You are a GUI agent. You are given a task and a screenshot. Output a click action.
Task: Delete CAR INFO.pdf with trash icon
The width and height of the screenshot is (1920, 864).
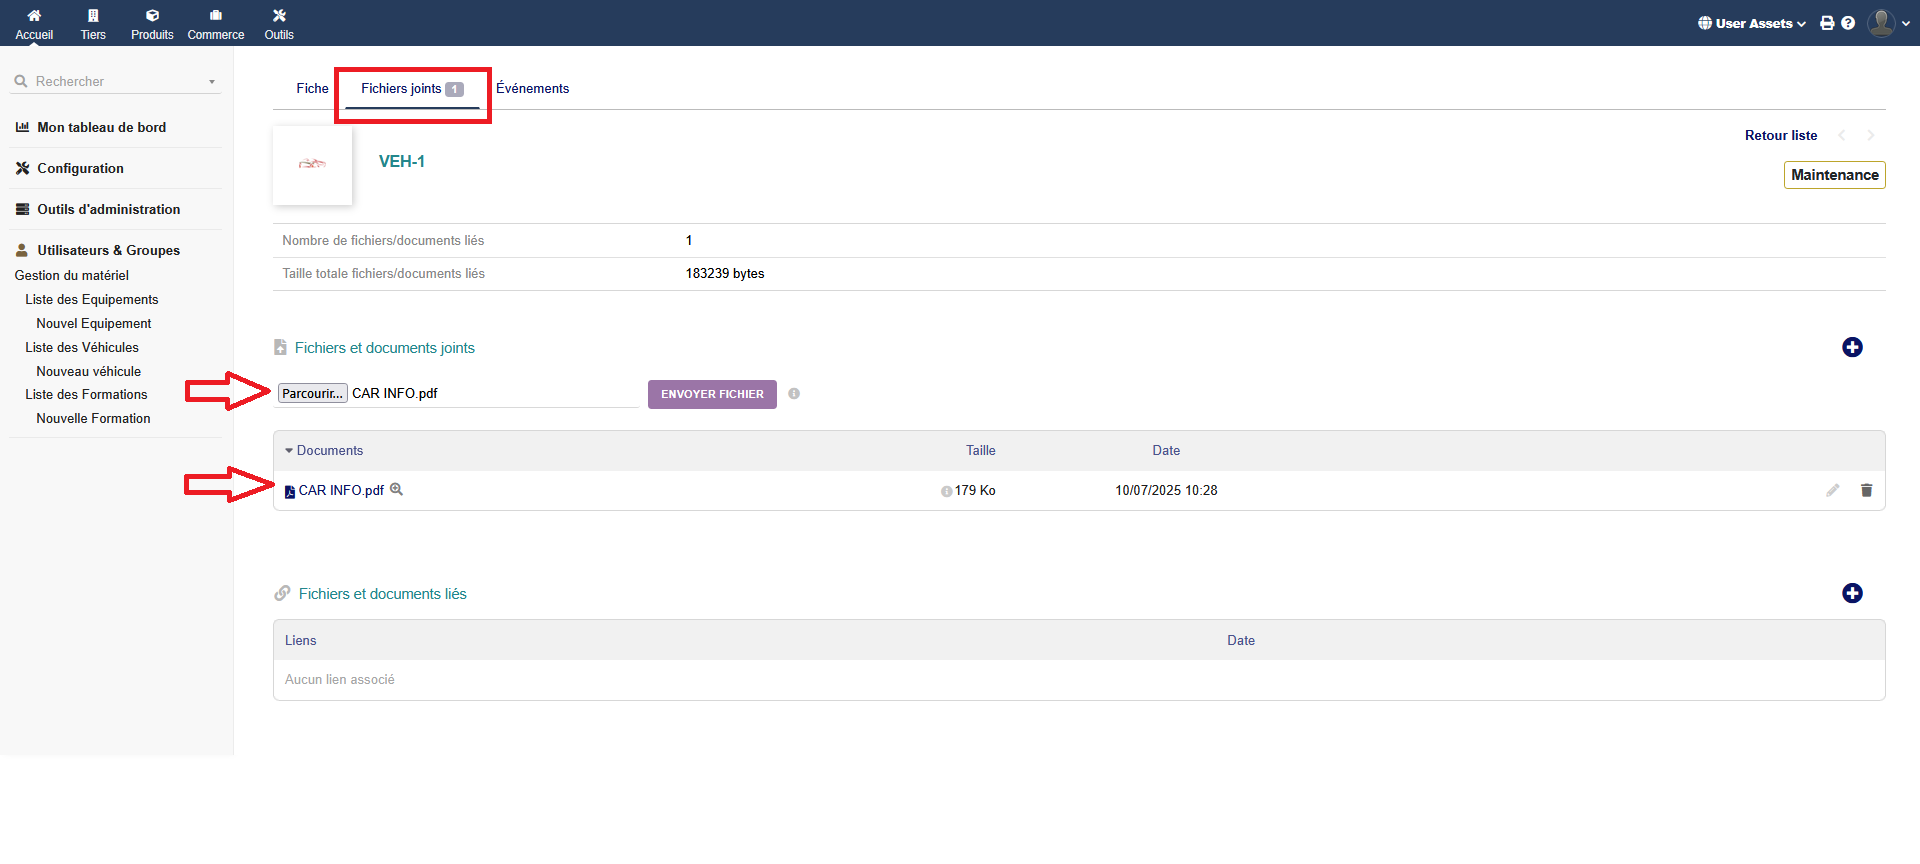tap(1866, 490)
